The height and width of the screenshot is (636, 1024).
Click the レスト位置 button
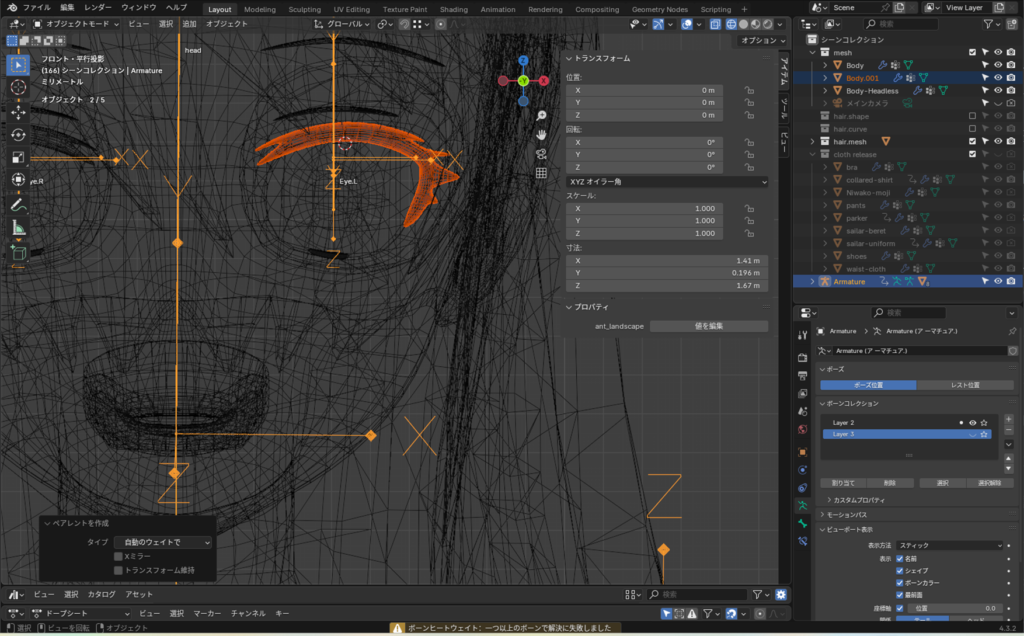pos(963,385)
